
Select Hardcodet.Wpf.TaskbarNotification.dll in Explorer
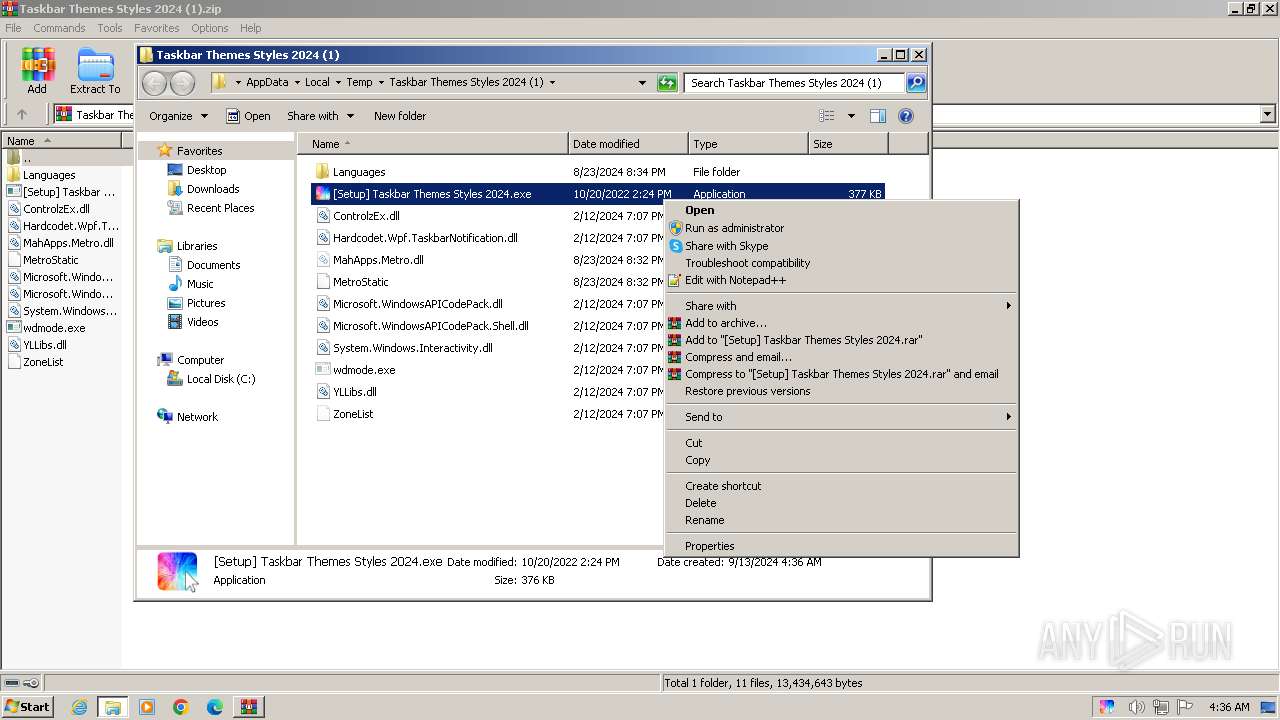[425, 238]
